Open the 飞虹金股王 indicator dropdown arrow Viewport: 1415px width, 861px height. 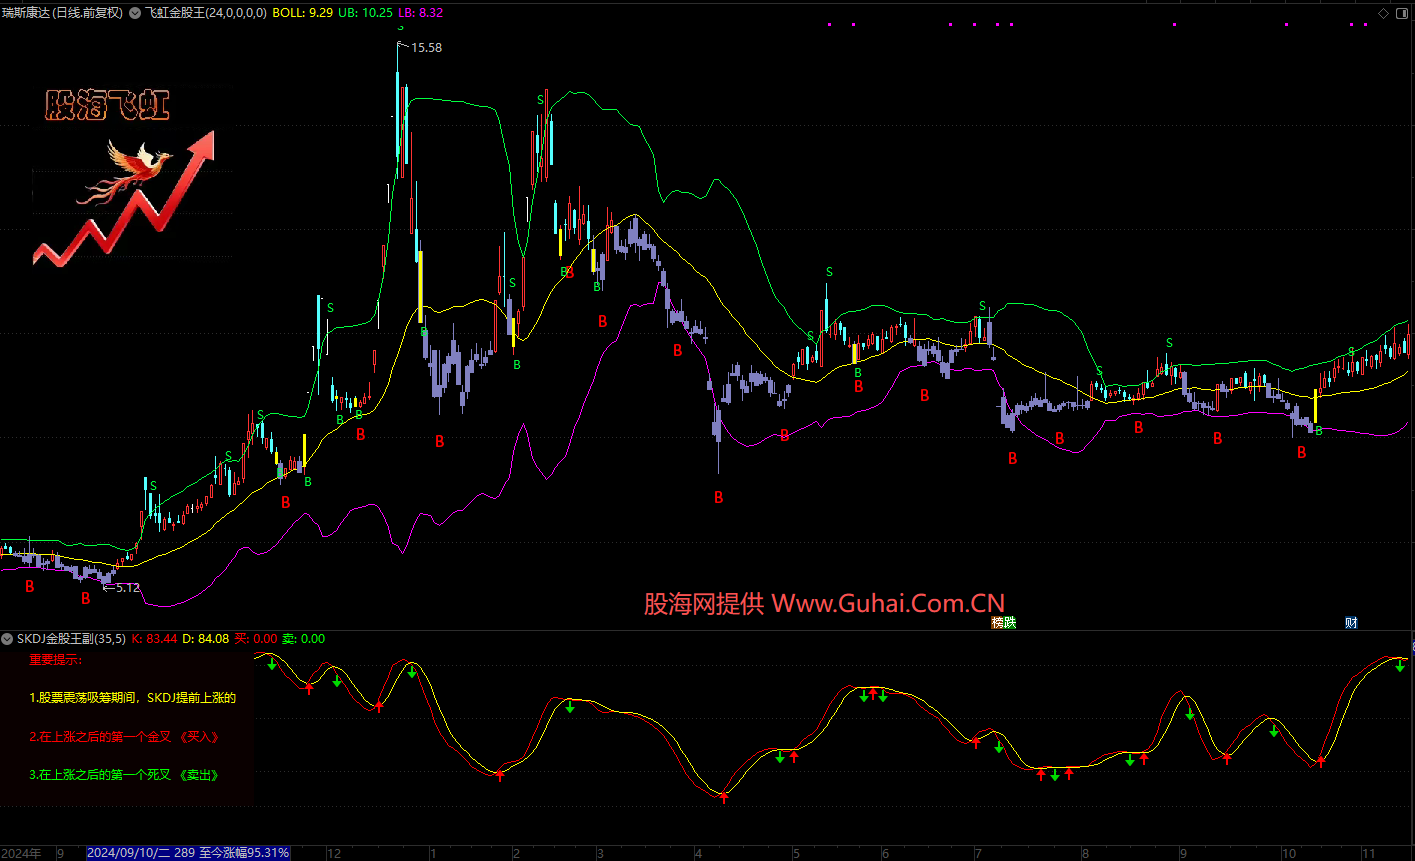(135, 13)
